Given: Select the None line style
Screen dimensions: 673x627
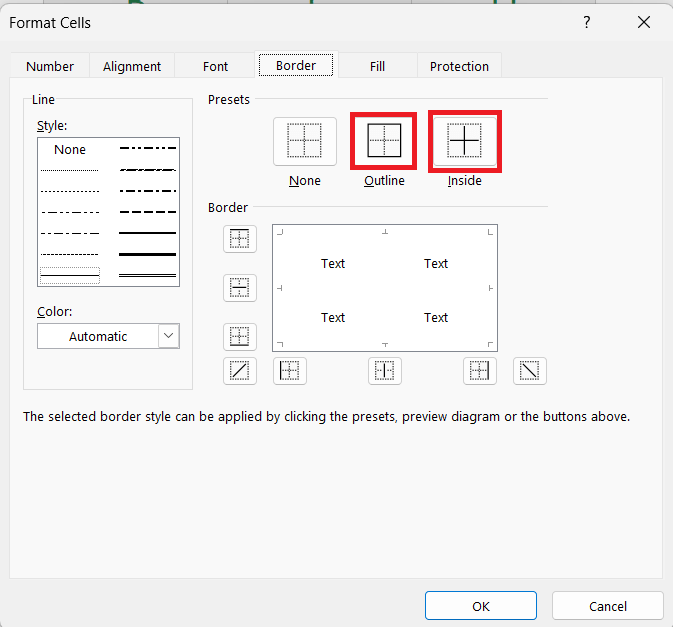Looking at the screenshot, I should pyautogui.click(x=70, y=149).
